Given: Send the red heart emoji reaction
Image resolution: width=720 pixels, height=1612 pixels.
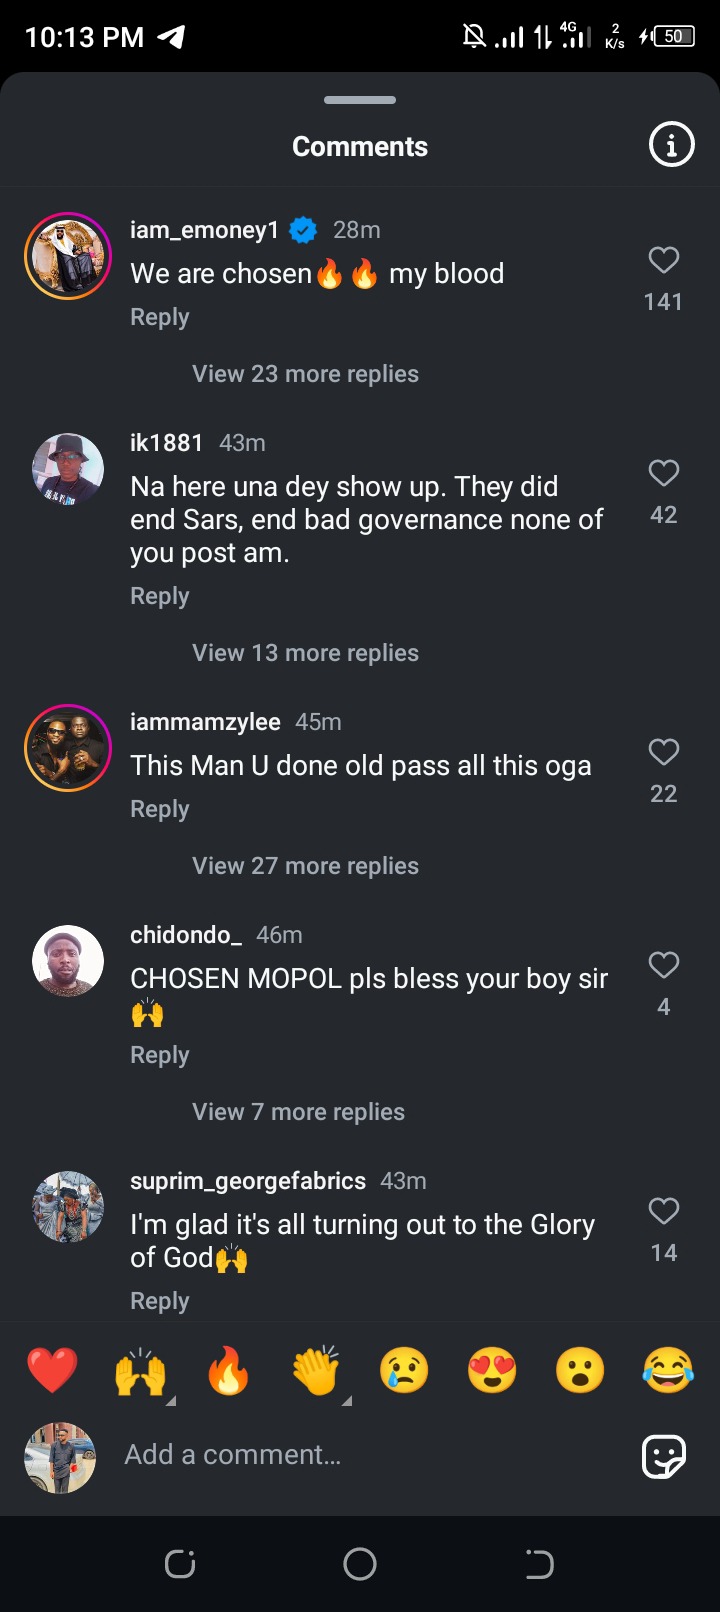Looking at the screenshot, I should [52, 1370].
